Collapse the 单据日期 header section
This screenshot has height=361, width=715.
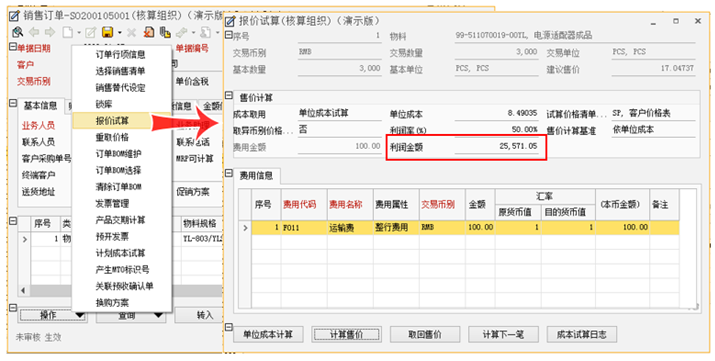click(13, 47)
